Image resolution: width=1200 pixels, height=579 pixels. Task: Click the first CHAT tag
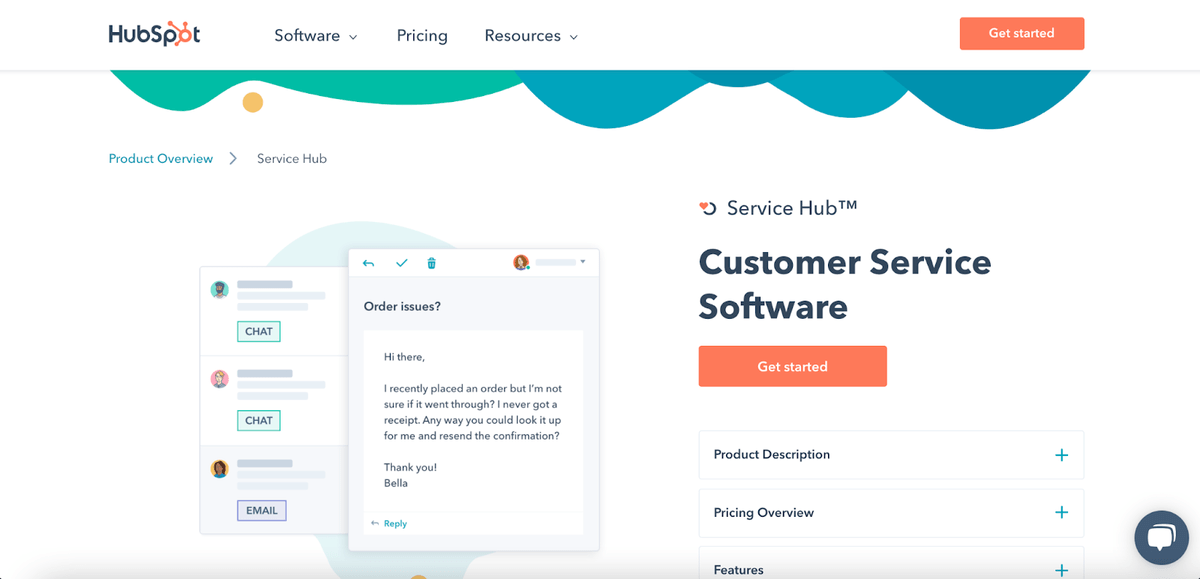tap(259, 331)
